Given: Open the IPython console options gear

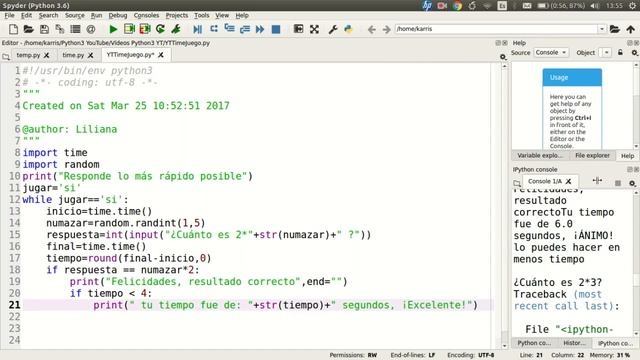Looking at the screenshot, I should pos(632,183).
